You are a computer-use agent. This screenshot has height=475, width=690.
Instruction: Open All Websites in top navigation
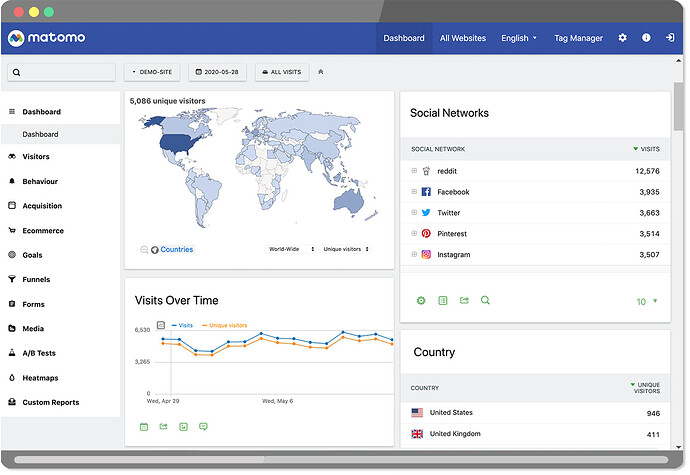point(463,38)
